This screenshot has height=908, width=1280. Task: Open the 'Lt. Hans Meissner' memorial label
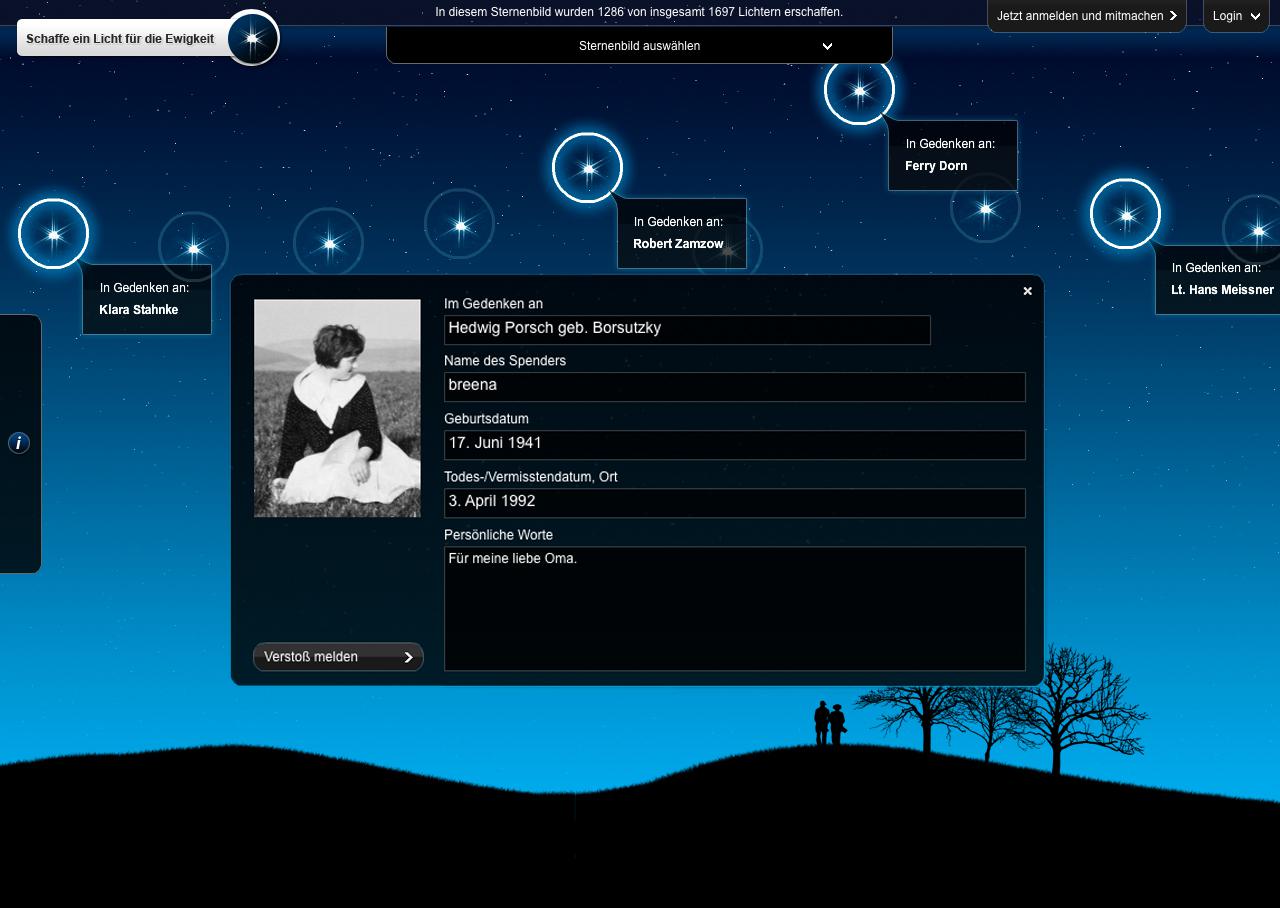coord(1218,280)
